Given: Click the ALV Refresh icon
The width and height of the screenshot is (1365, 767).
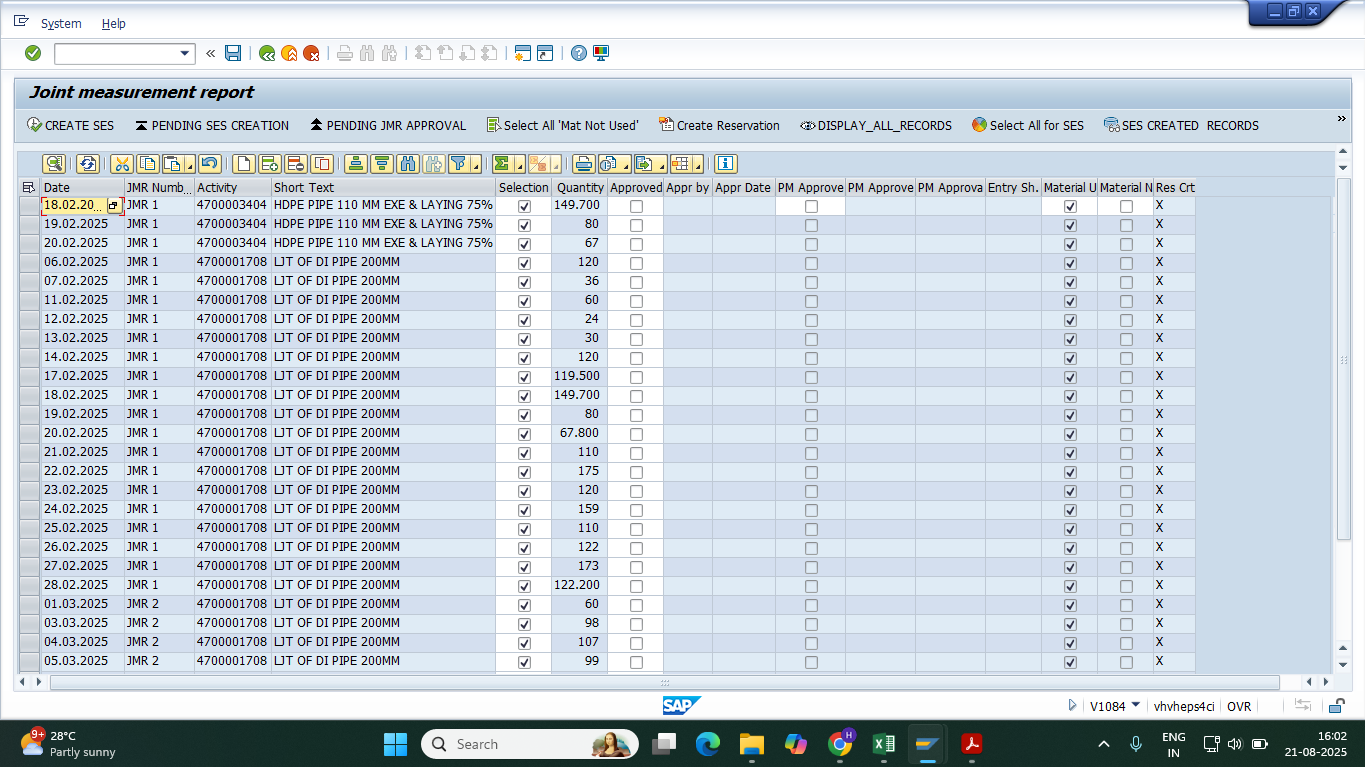Looking at the screenshot, I should 88,164.
